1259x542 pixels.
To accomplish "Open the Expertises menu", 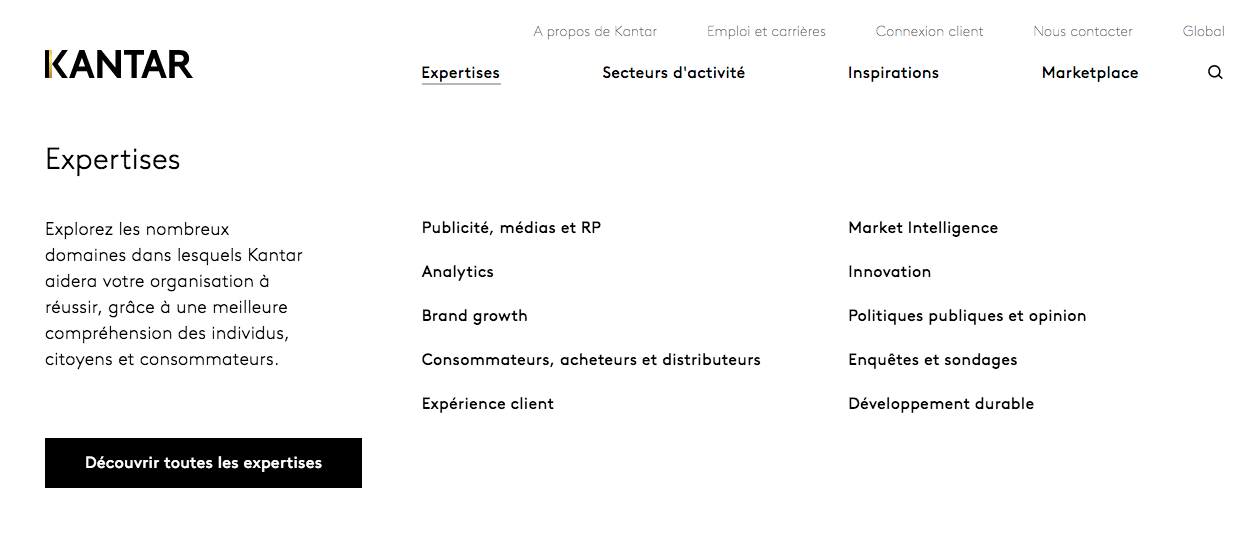I will (x=461, y=73).
